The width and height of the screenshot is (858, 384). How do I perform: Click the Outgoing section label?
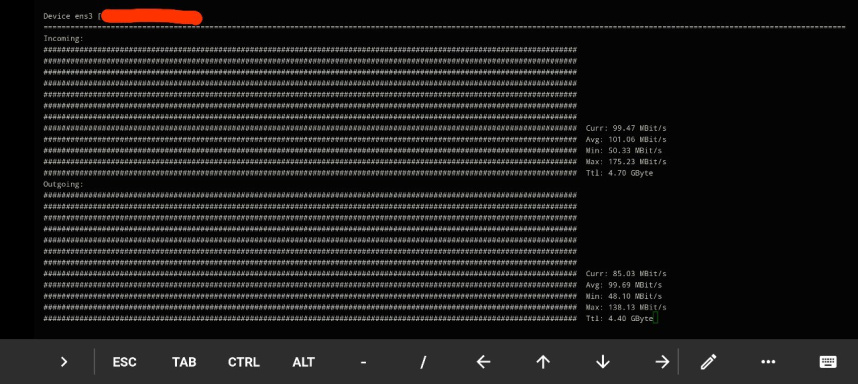[x=63, y=184]
